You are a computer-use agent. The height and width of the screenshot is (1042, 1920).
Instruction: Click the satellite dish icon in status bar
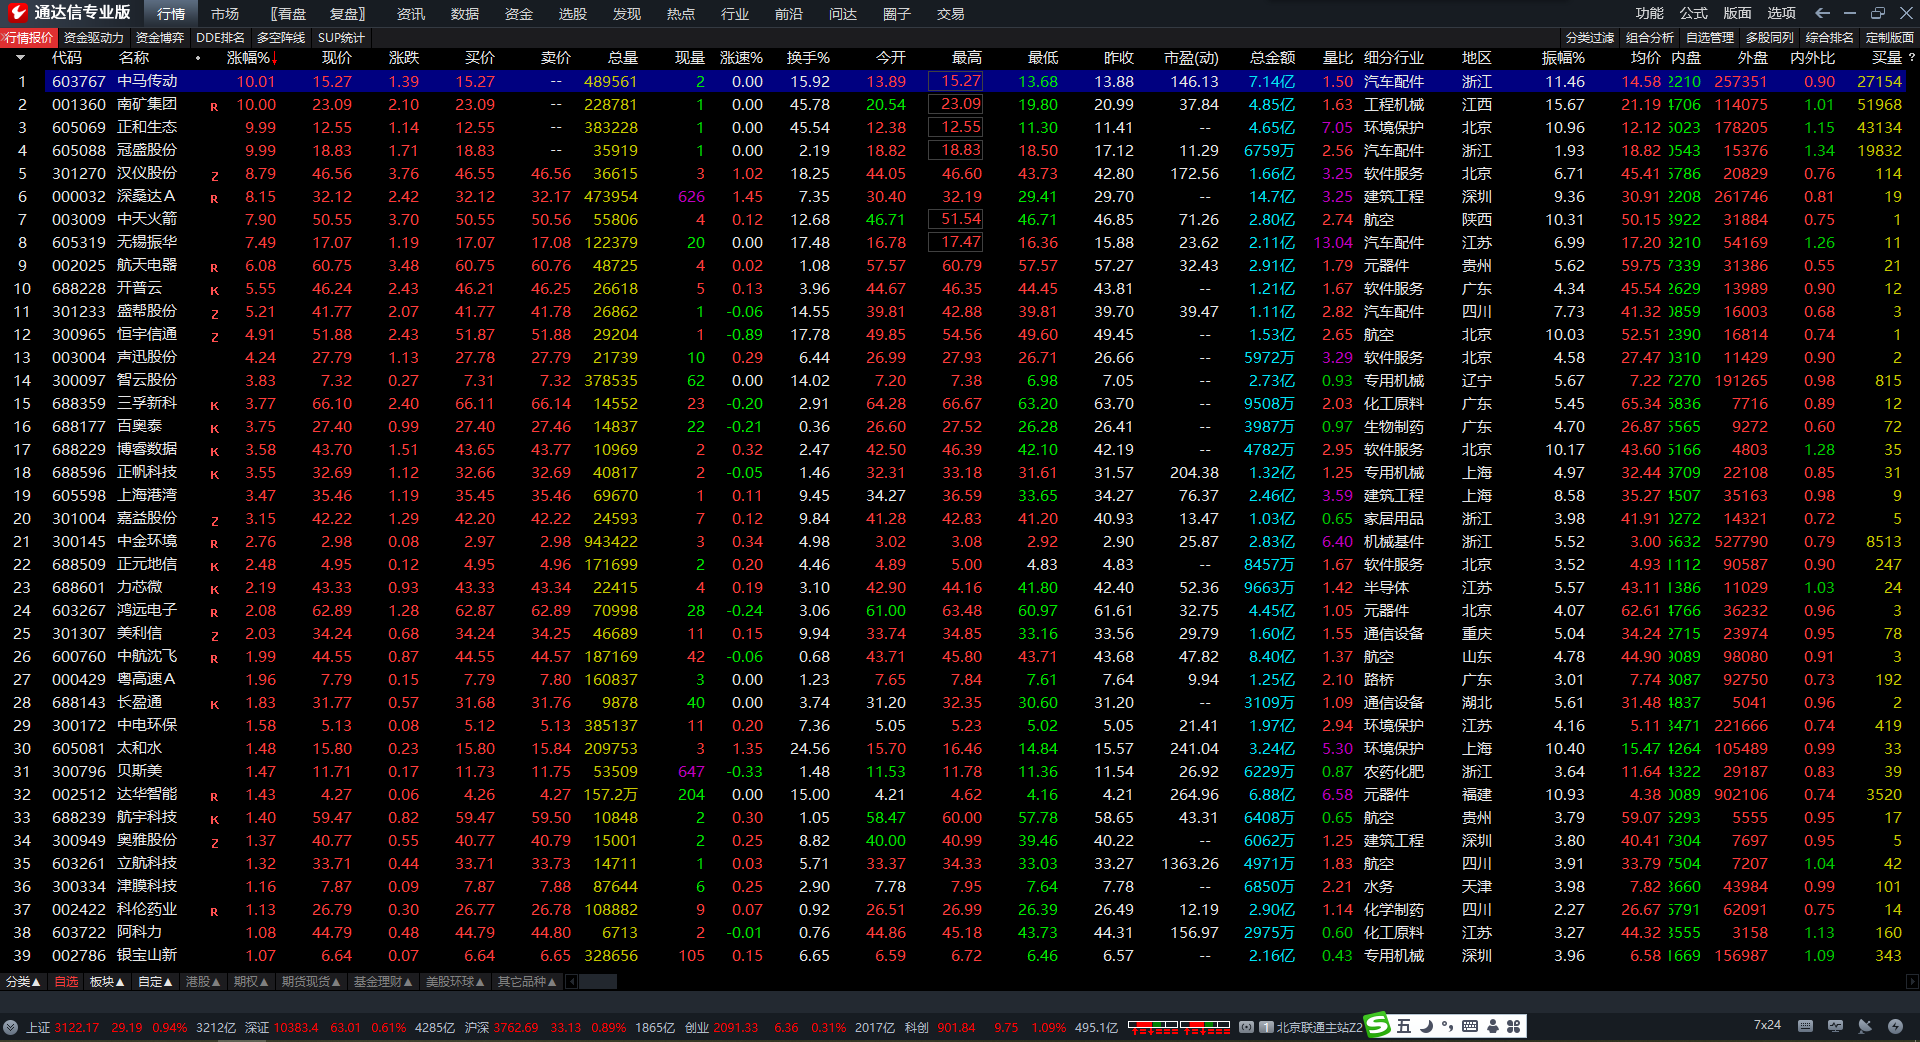pos(1865,1026)
